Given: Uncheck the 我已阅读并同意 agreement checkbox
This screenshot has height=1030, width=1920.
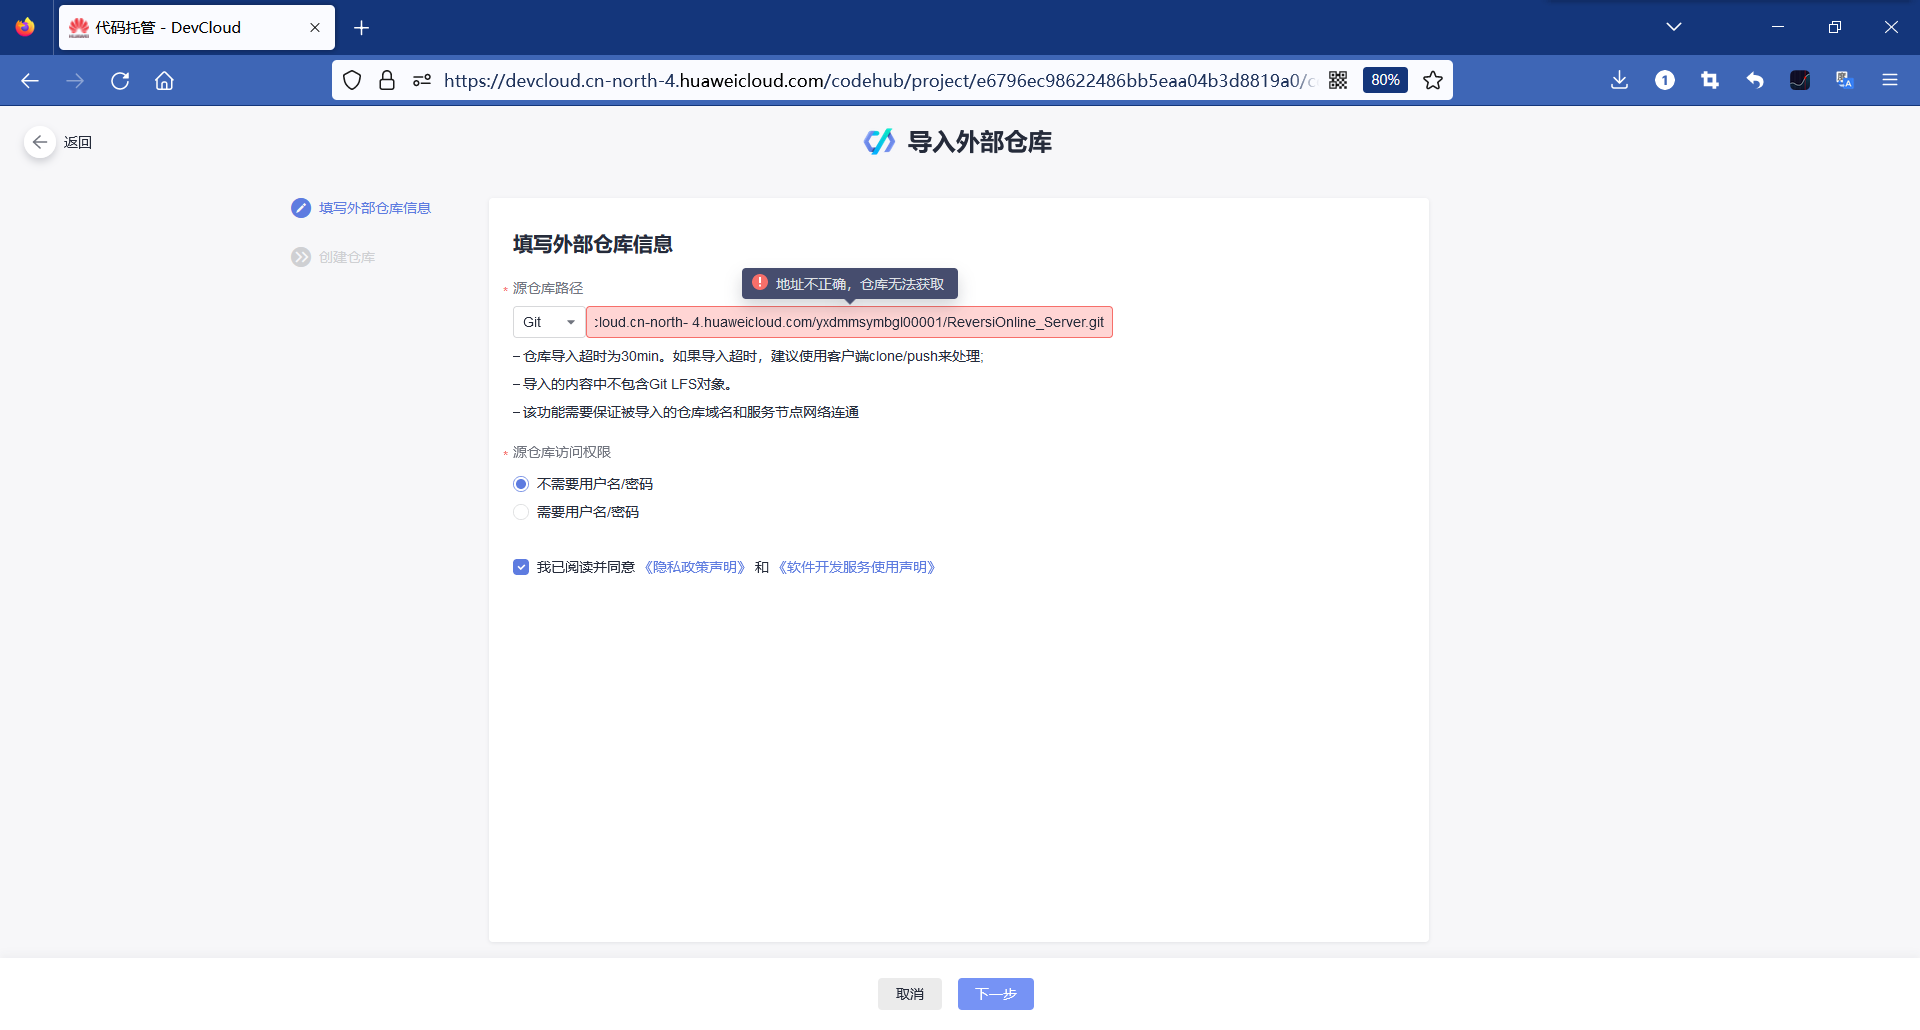Looking at the screenshot, I should point(521,566).
